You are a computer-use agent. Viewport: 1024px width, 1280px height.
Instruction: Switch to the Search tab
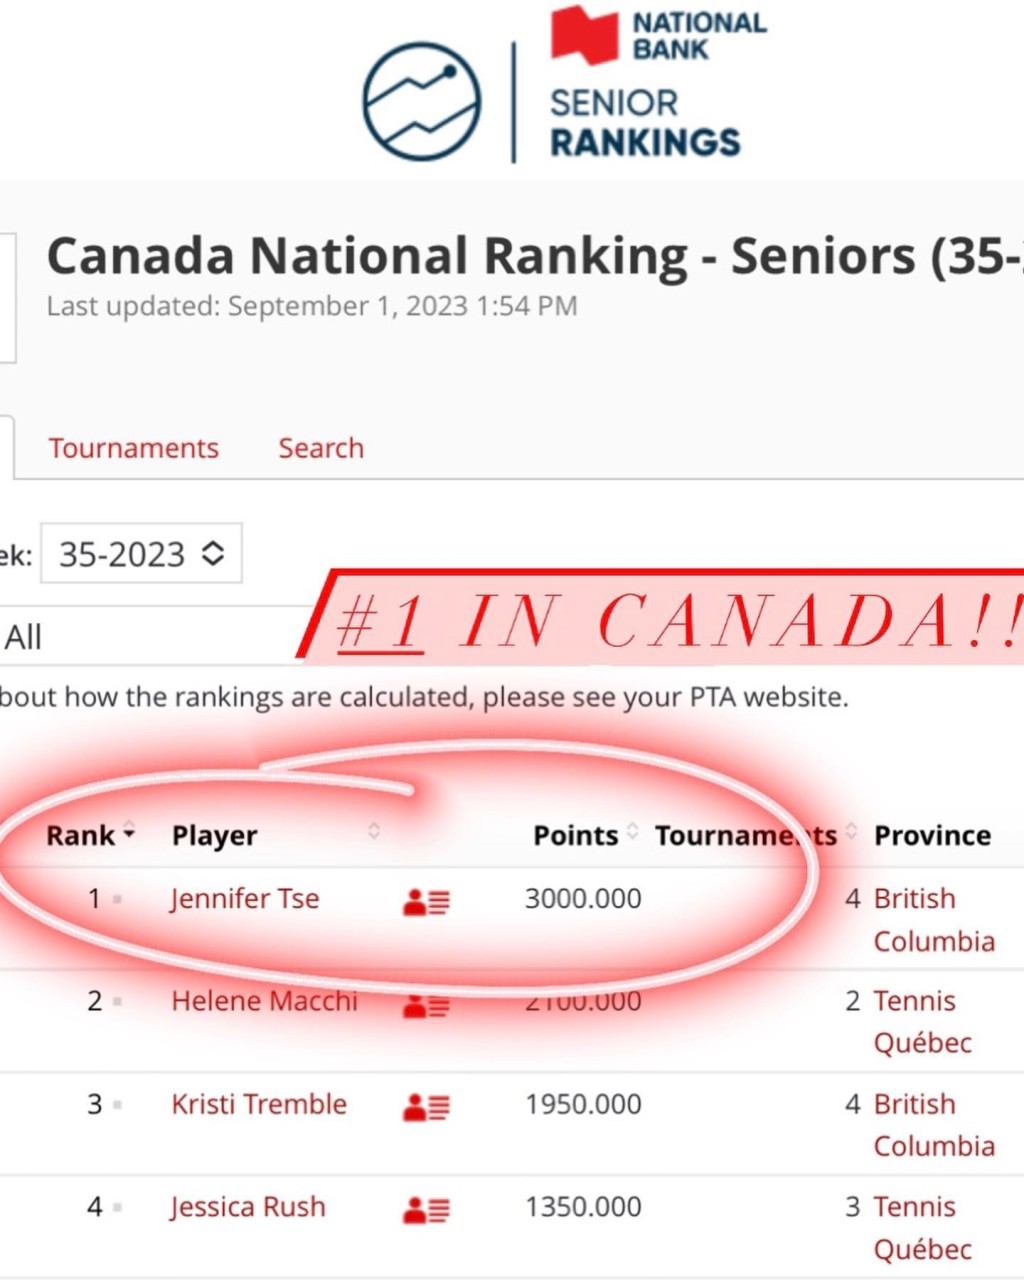pyautogui.click(x=321, y=448)
